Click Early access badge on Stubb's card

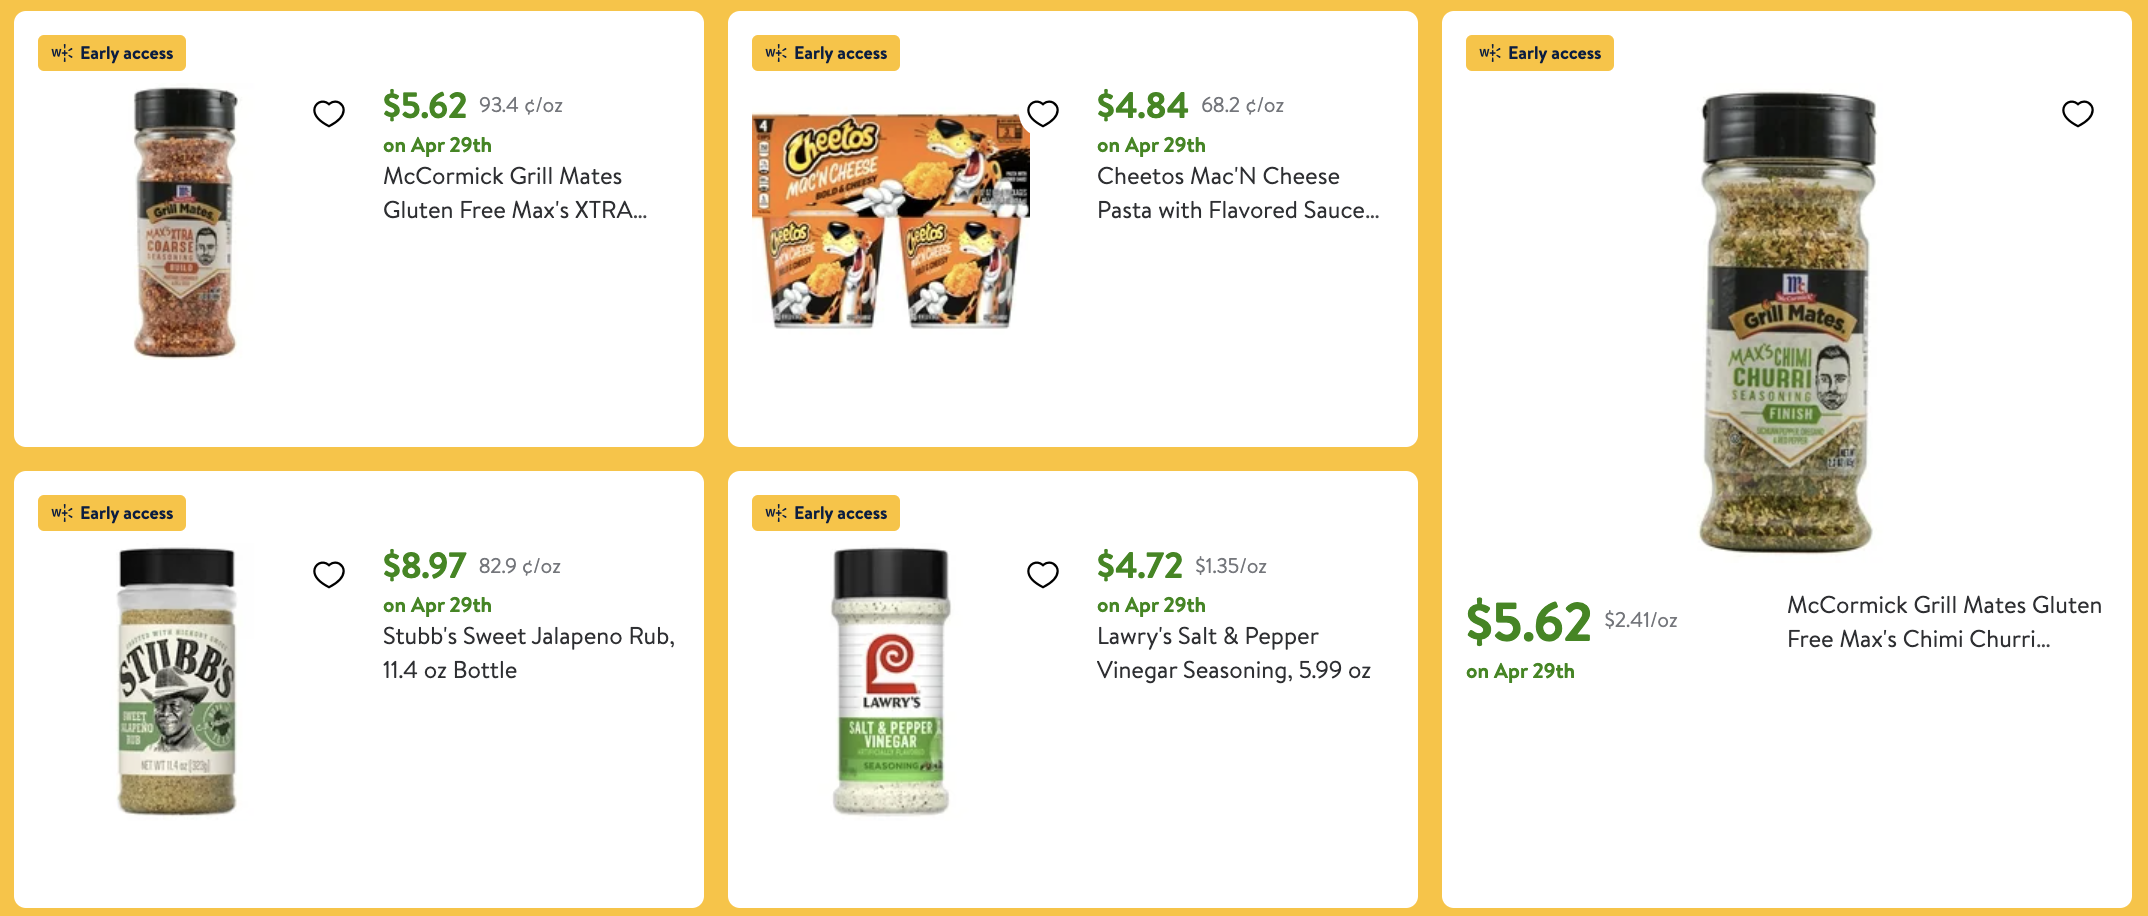click(x=112, y=513)
